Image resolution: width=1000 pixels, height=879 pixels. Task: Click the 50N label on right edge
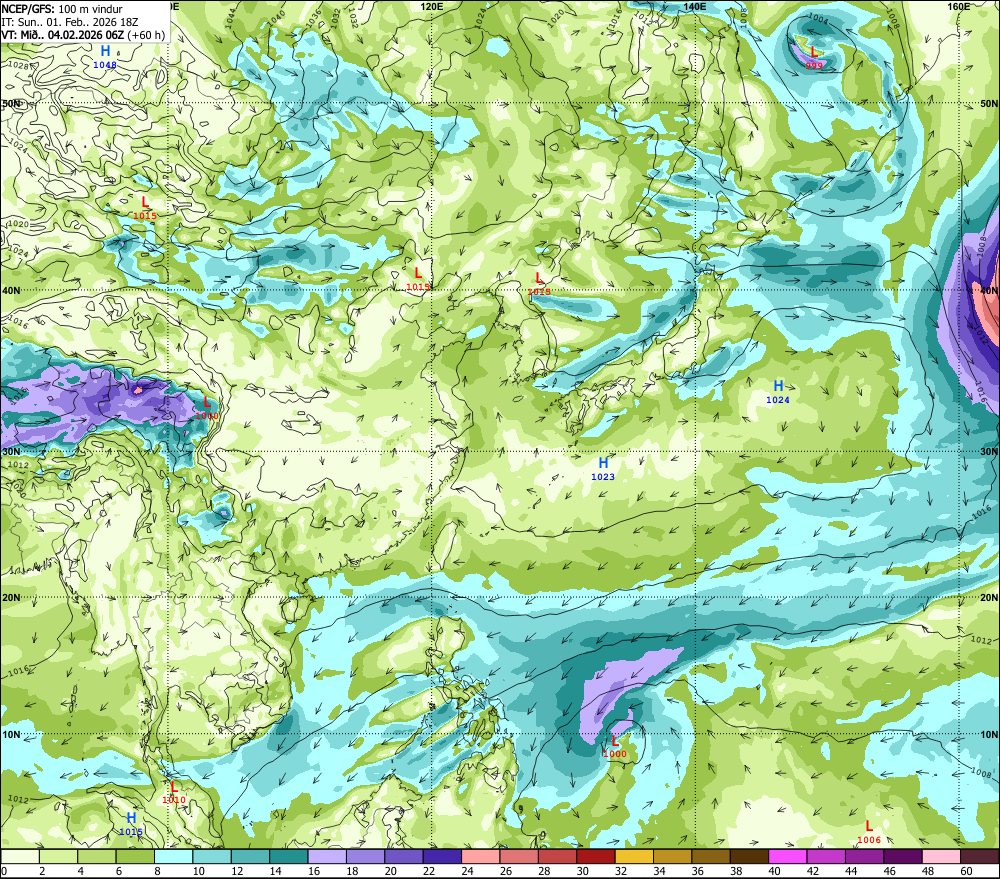(x=989, y=103)
